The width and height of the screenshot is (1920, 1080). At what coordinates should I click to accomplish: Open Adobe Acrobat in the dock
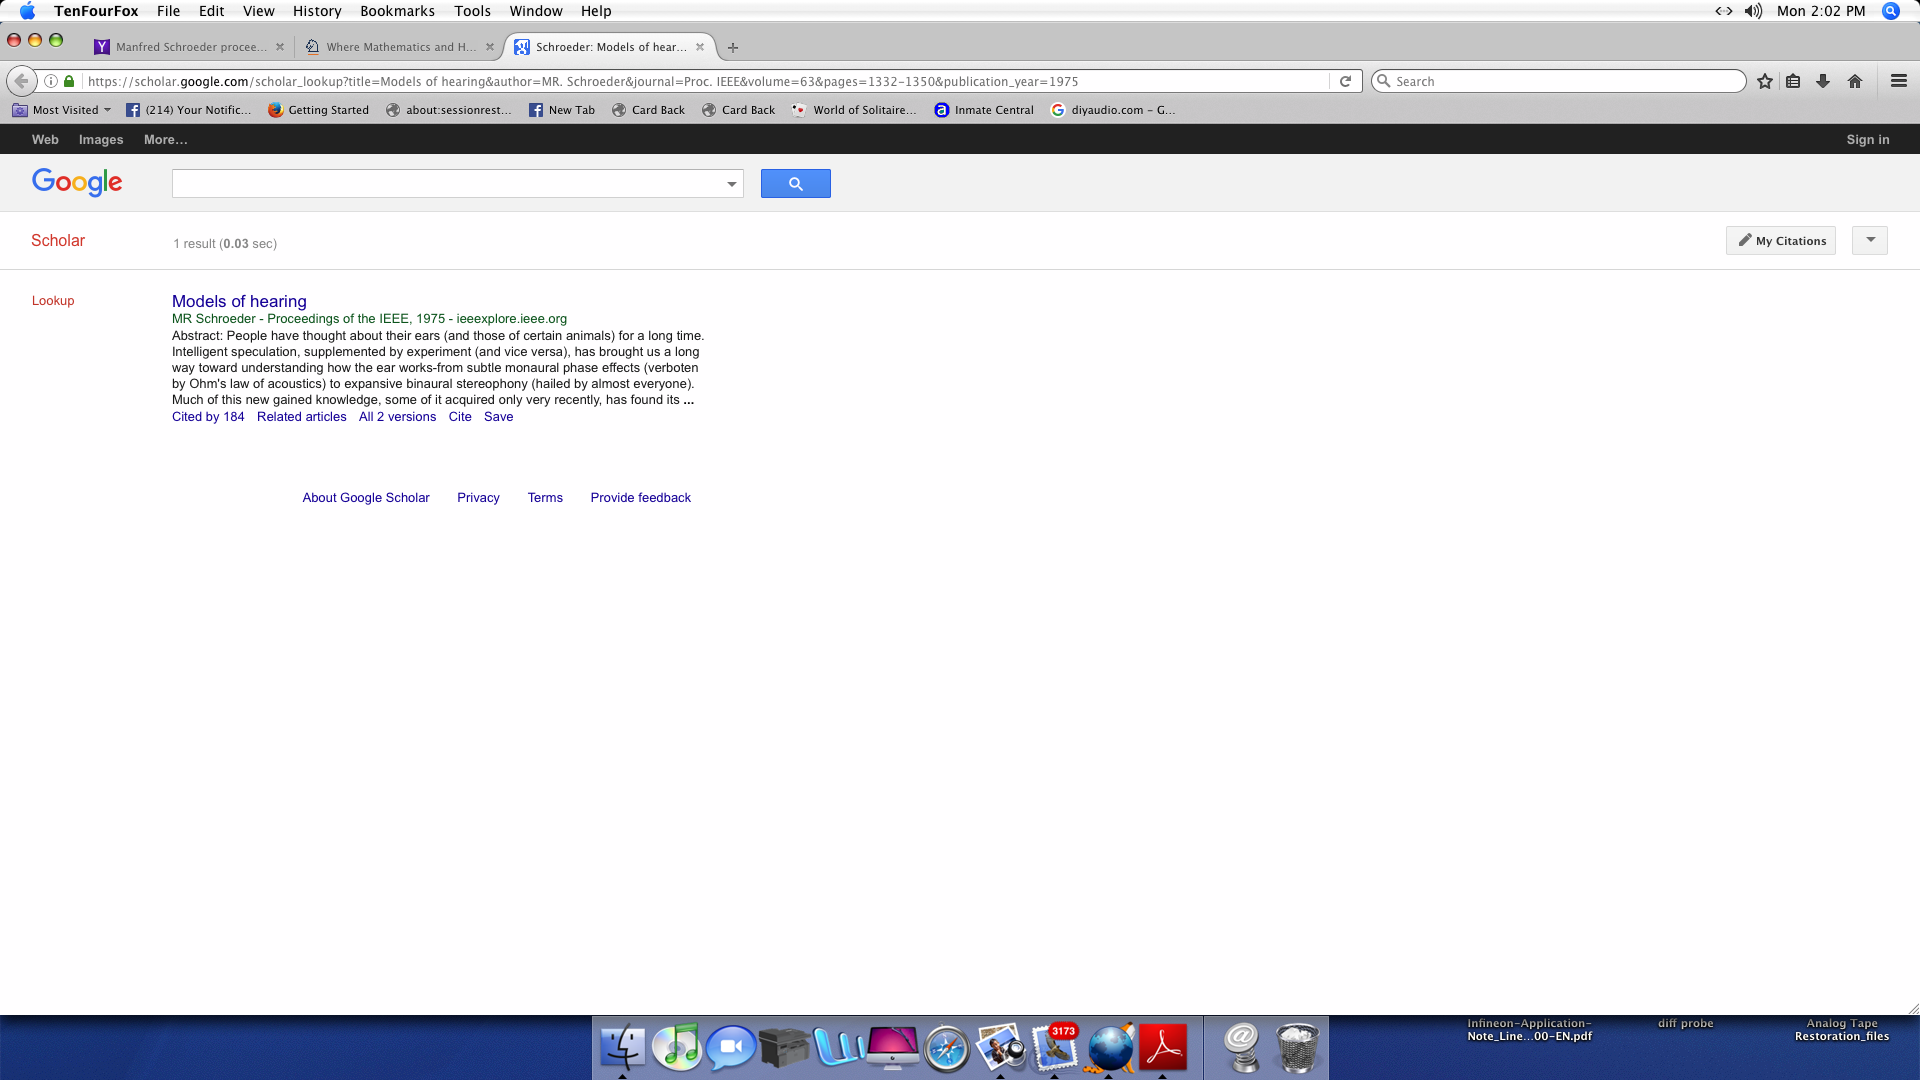[1163, 1047]
